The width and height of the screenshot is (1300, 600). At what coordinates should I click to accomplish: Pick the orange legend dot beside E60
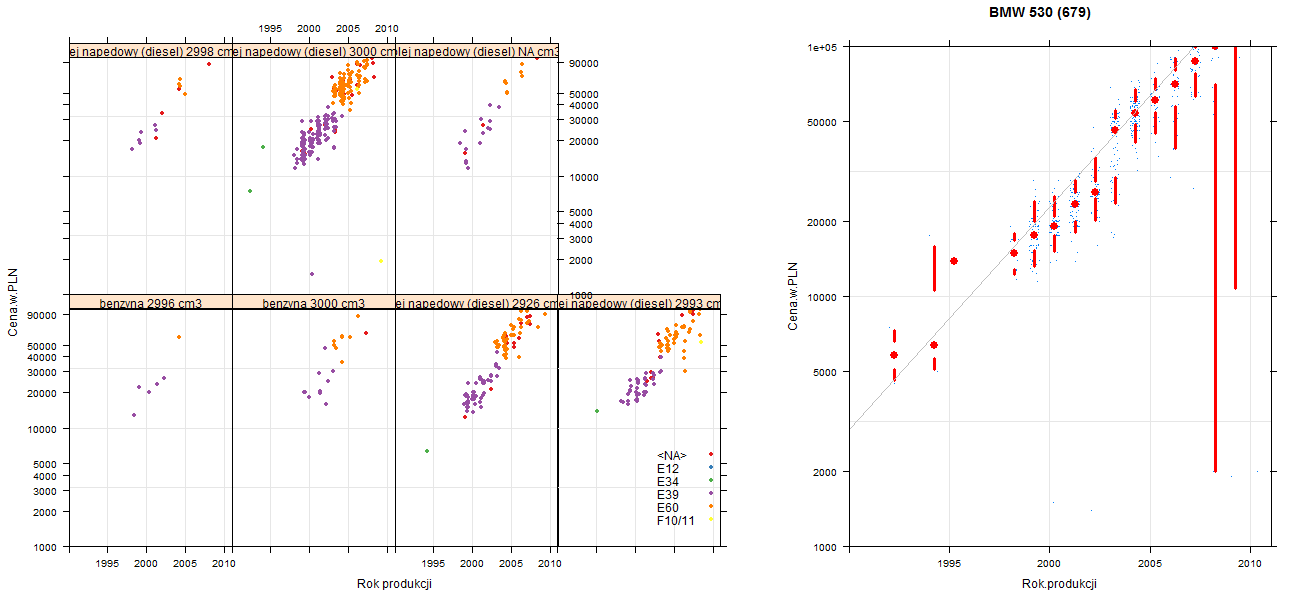[x=710, y=507]
